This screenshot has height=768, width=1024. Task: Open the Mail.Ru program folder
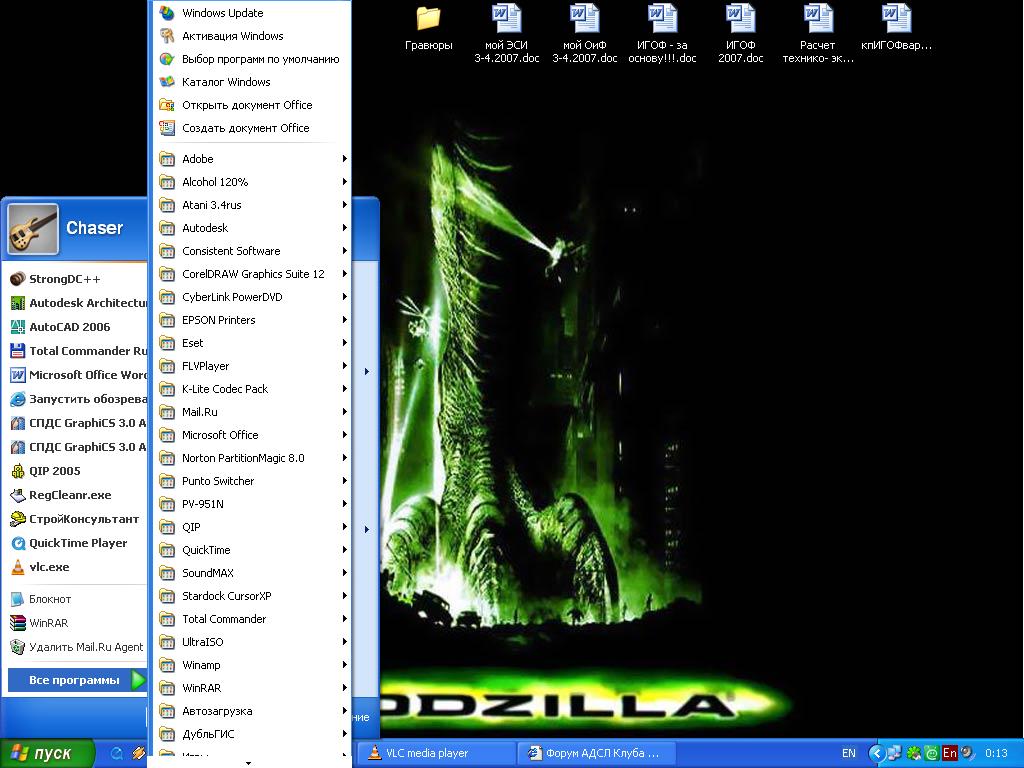pyautogui.click(x=251, y=412)
